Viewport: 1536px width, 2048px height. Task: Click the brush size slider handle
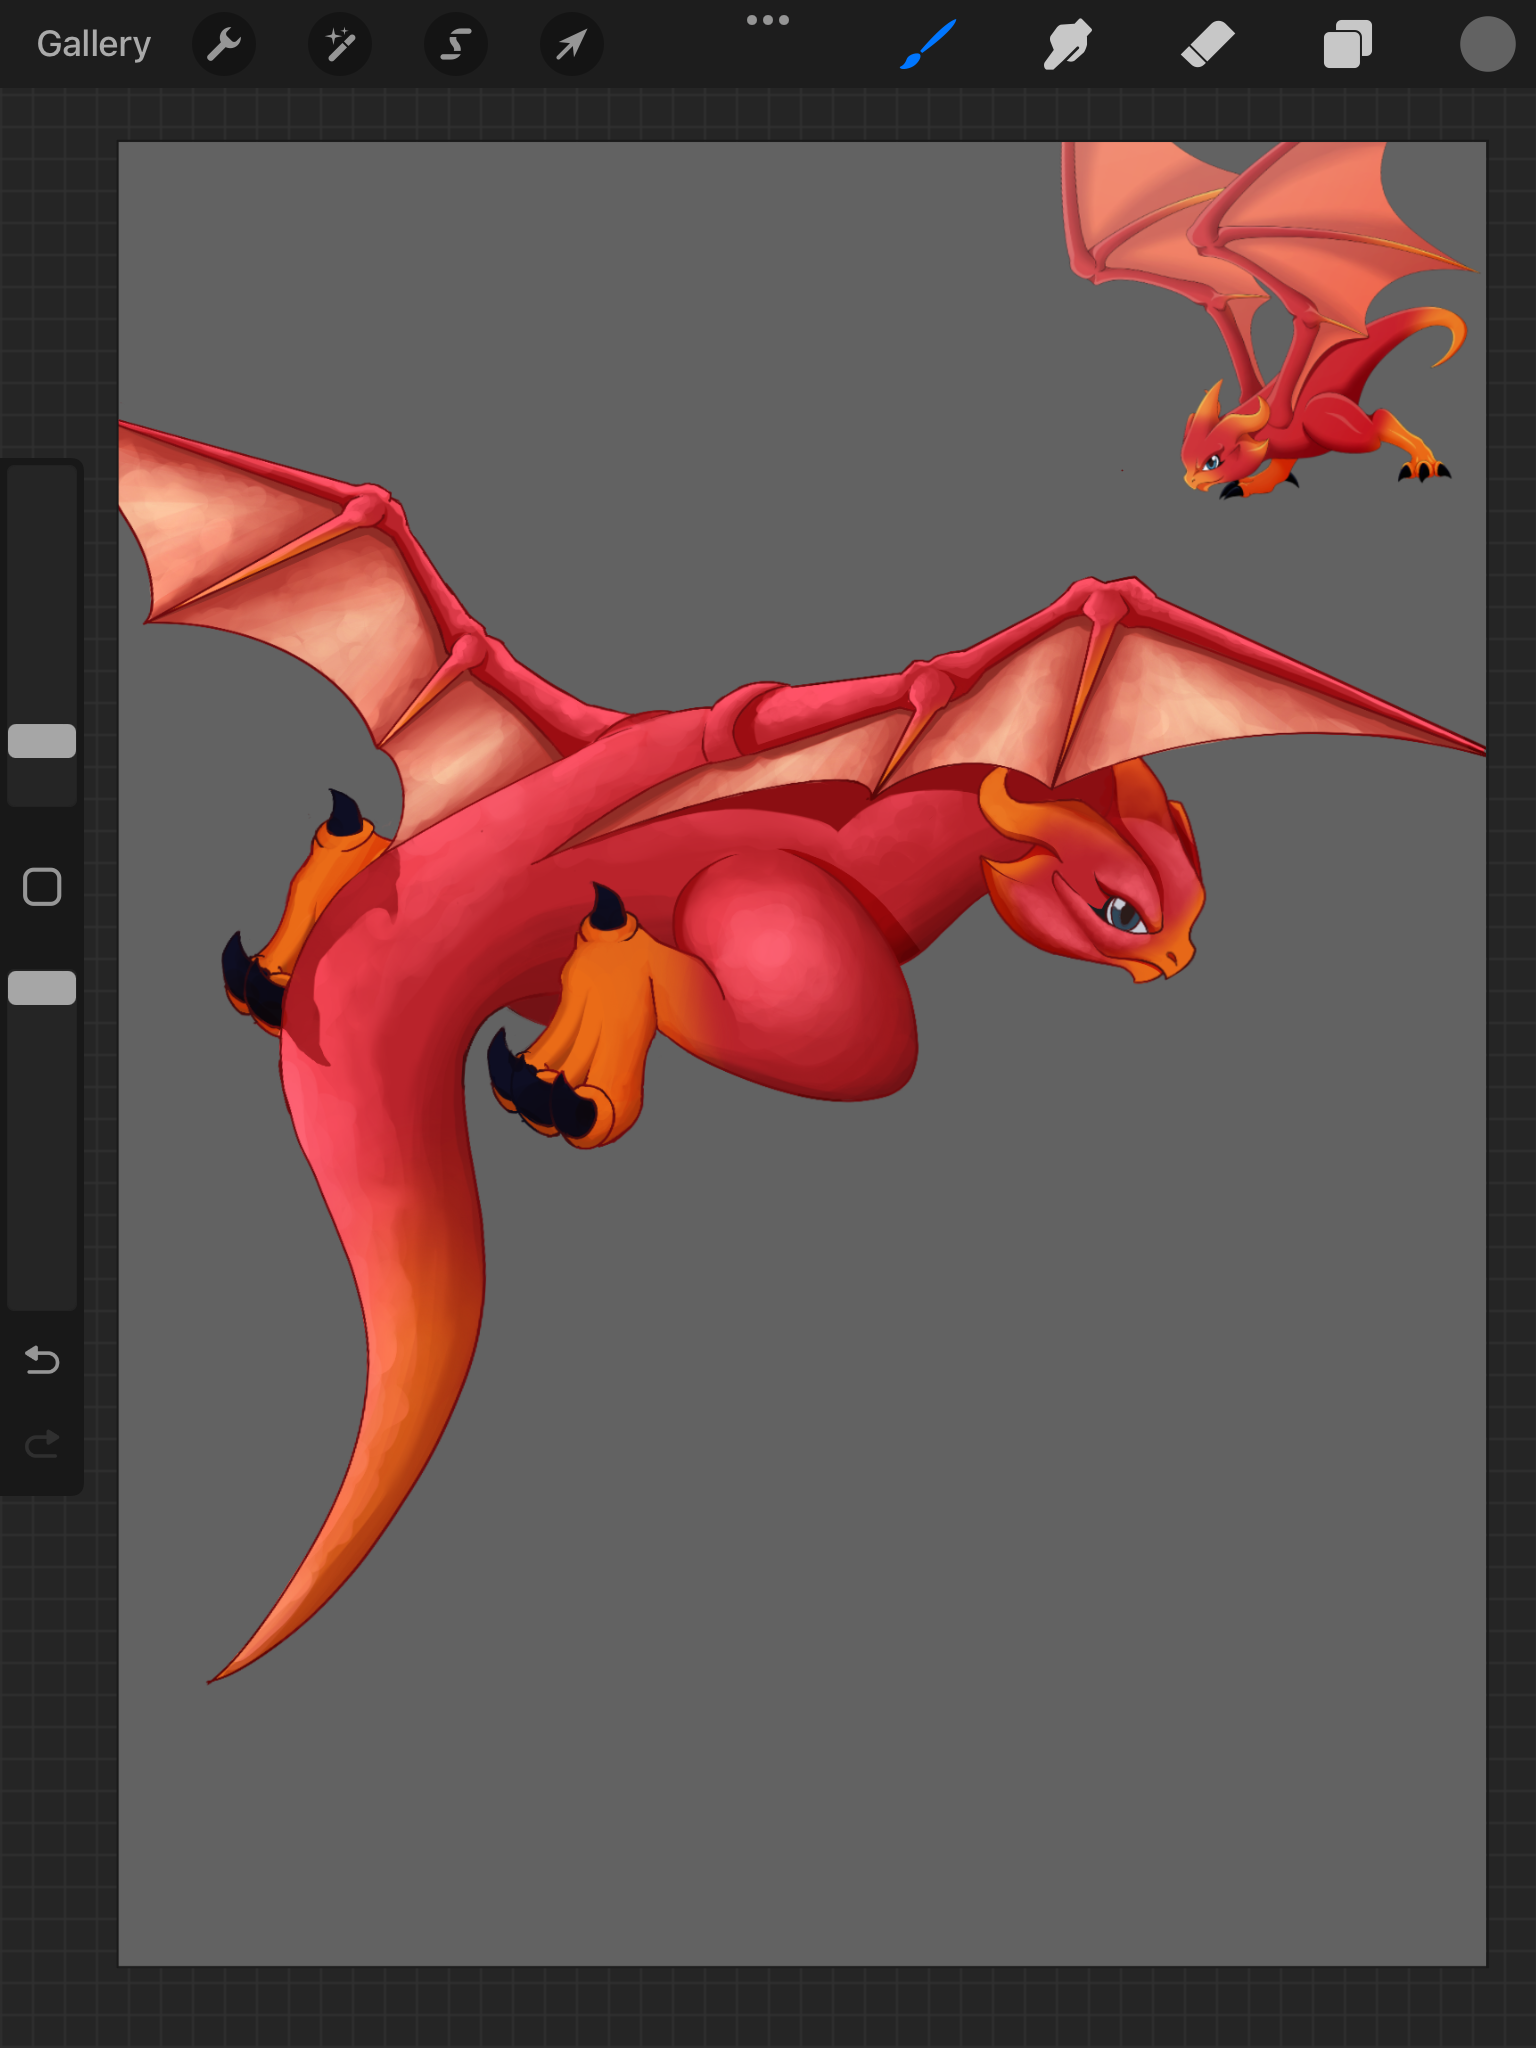tap(42, 741)
